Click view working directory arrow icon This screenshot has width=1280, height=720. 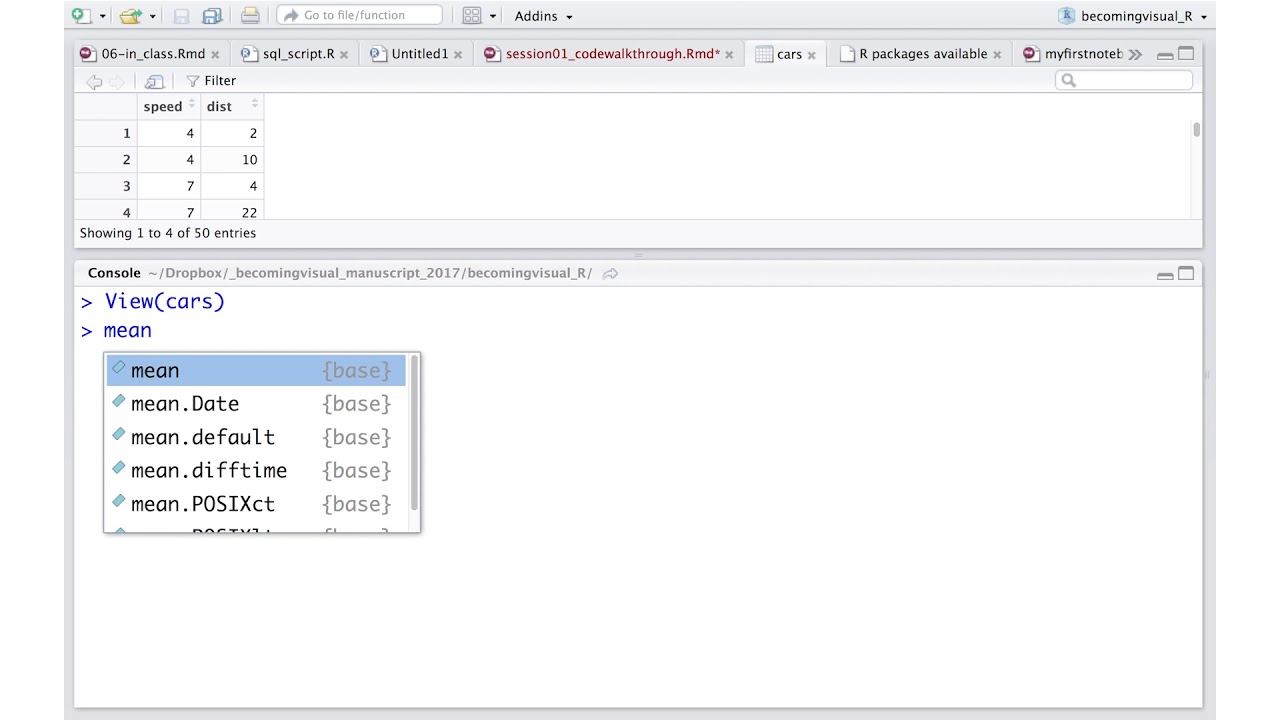click(x=610, y=274)
